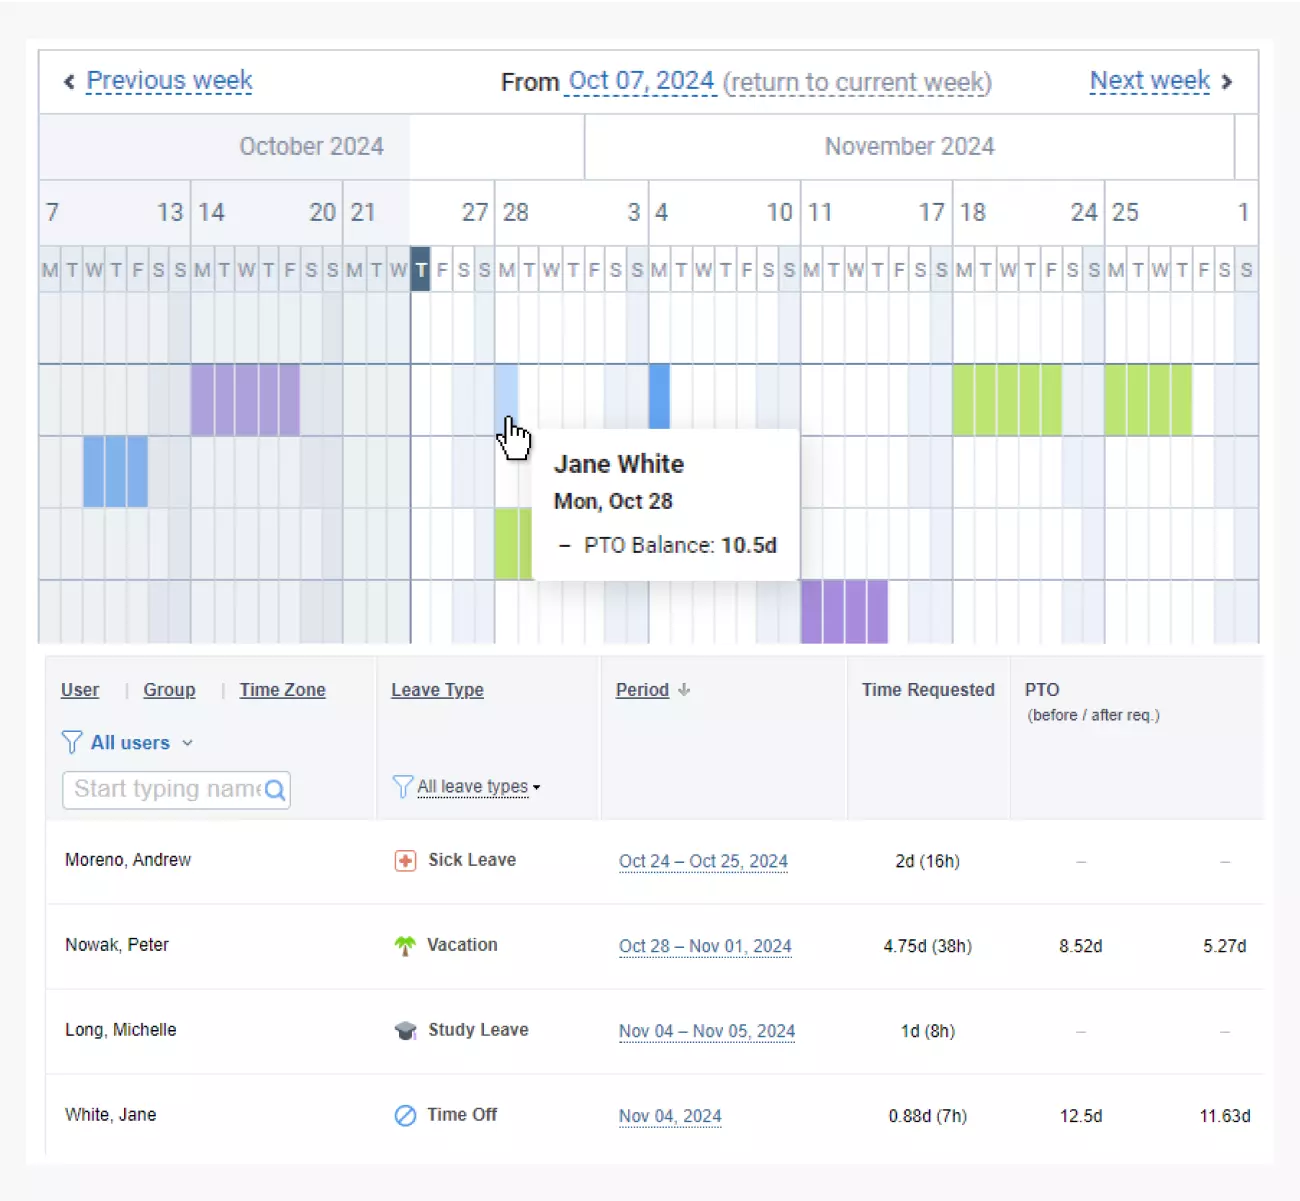Click PTO after value 11.63d
This screenshot has width=1300, height=1201.
click(x=1225, y=1117)
